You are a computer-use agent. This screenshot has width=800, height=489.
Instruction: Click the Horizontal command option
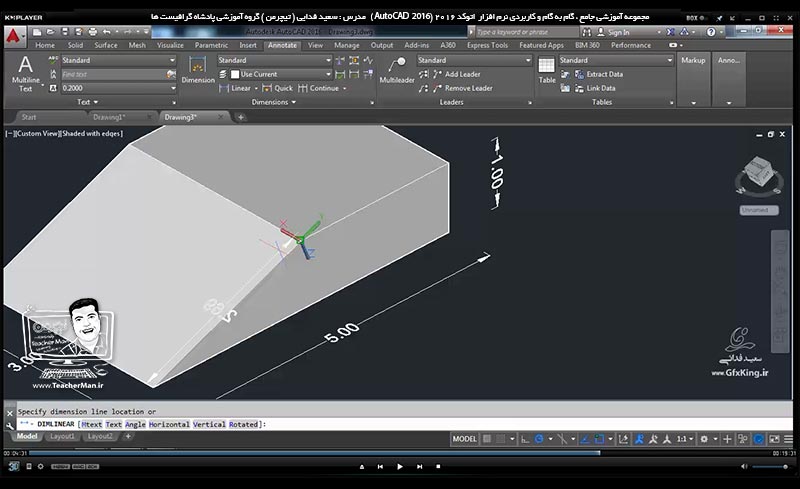tap(169, 424)
